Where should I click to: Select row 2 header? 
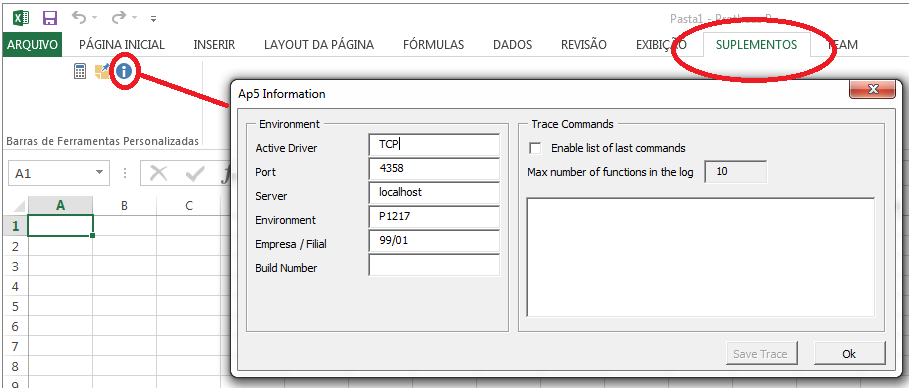click(x=16, y=246)
